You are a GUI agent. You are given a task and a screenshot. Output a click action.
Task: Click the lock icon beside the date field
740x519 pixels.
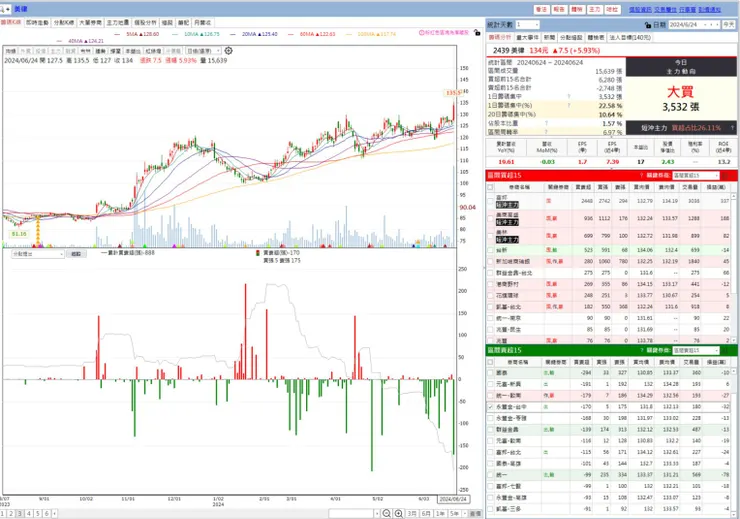tap(648, 25)
